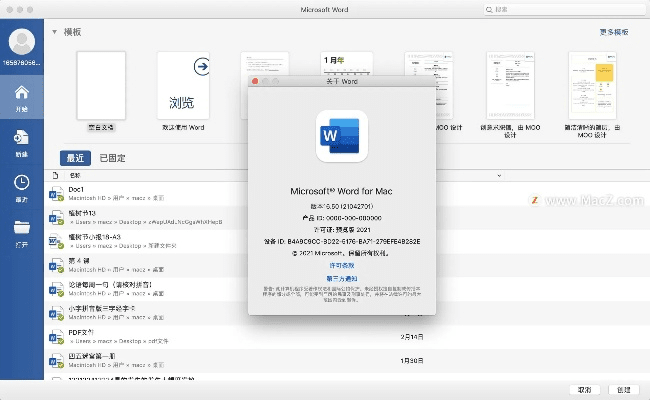Switch to the 已固定 pinned tab

click(x=112, y=158)
